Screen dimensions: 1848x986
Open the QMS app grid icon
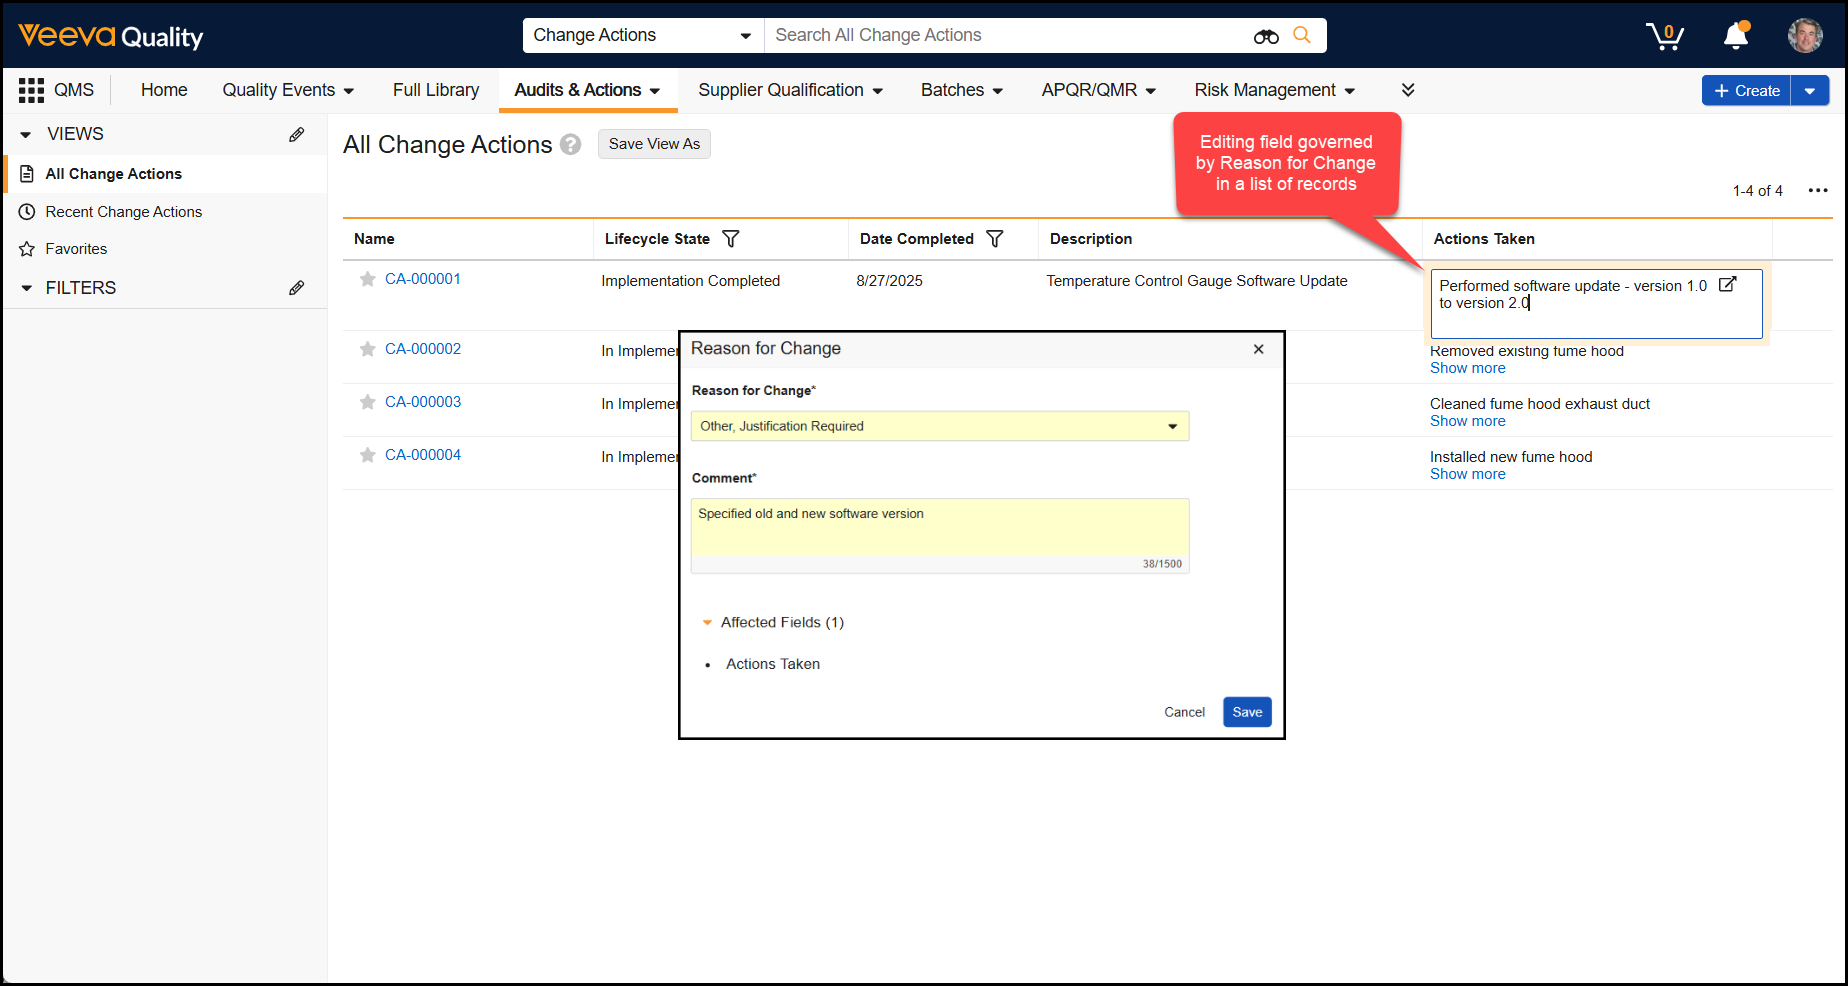31,90
